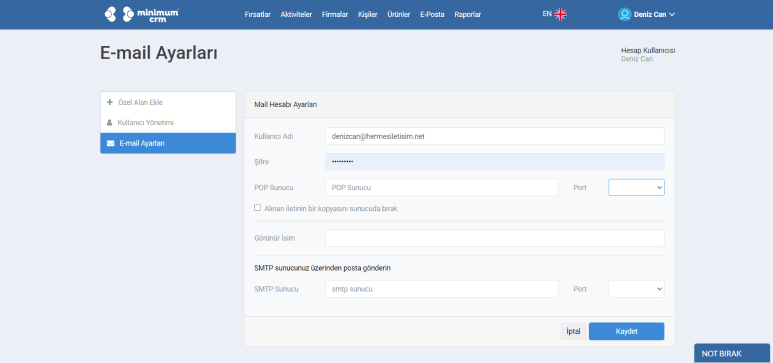Click the POP Sunucu input field

point(442,187)
